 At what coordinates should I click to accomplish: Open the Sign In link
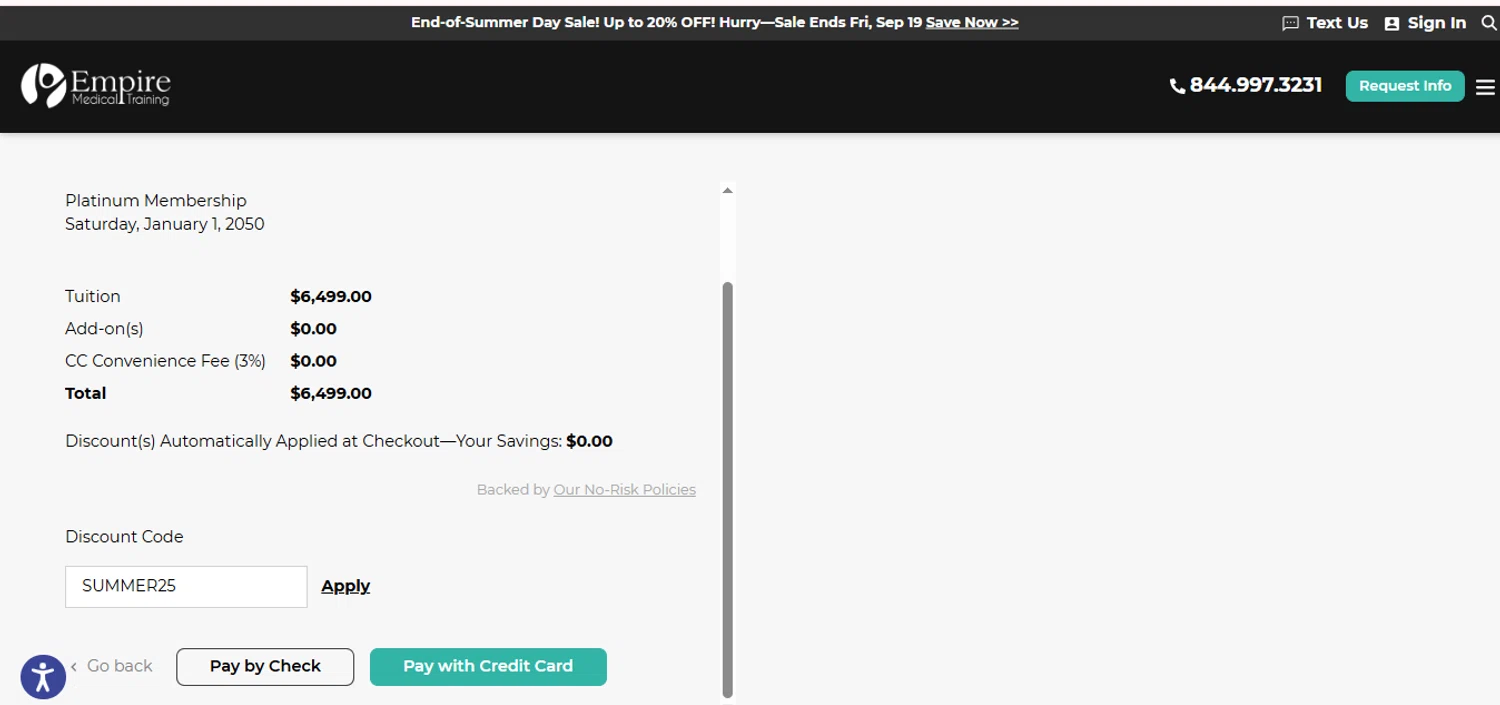pyautogui.click(x=1437, y=23)
